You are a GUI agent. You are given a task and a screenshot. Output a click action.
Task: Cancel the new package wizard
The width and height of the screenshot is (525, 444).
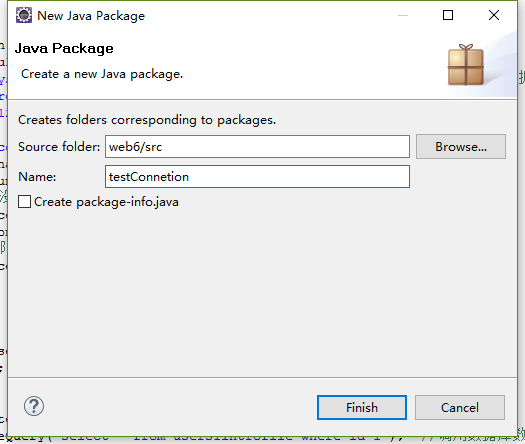coord(460,408)
